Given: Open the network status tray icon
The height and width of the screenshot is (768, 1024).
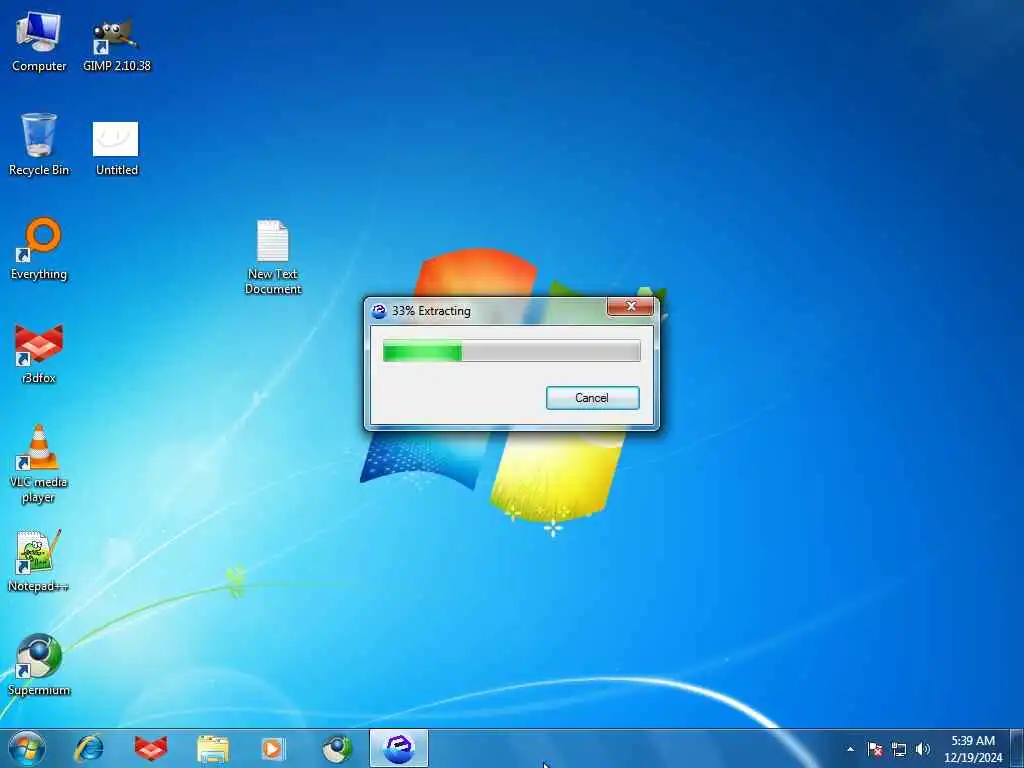Looking at the screenshot, I should click(899, 749).
